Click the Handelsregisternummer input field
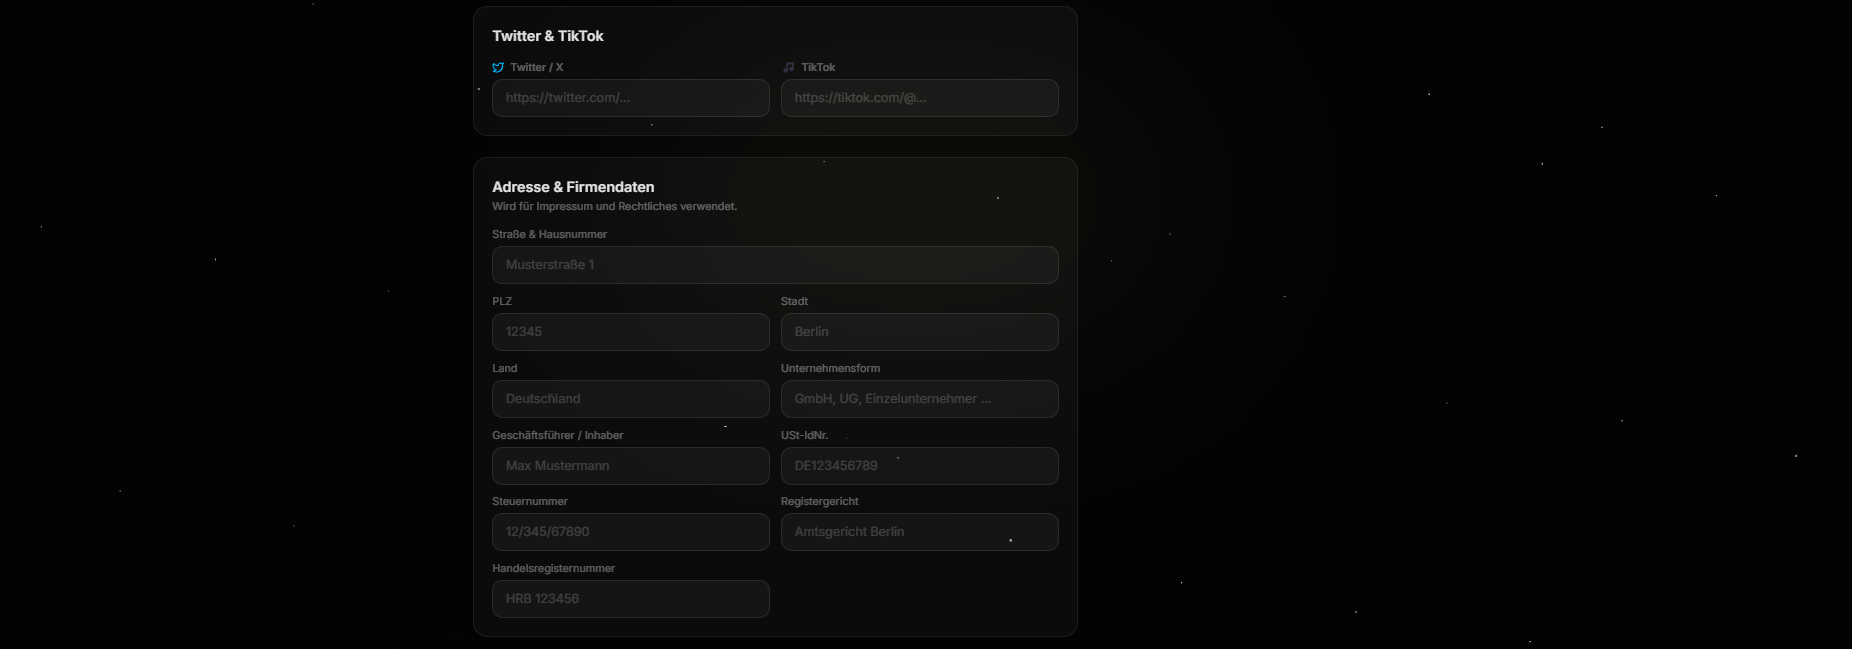Image resolution: width=1852 pixels, height=649 pixels. (631, 599)
